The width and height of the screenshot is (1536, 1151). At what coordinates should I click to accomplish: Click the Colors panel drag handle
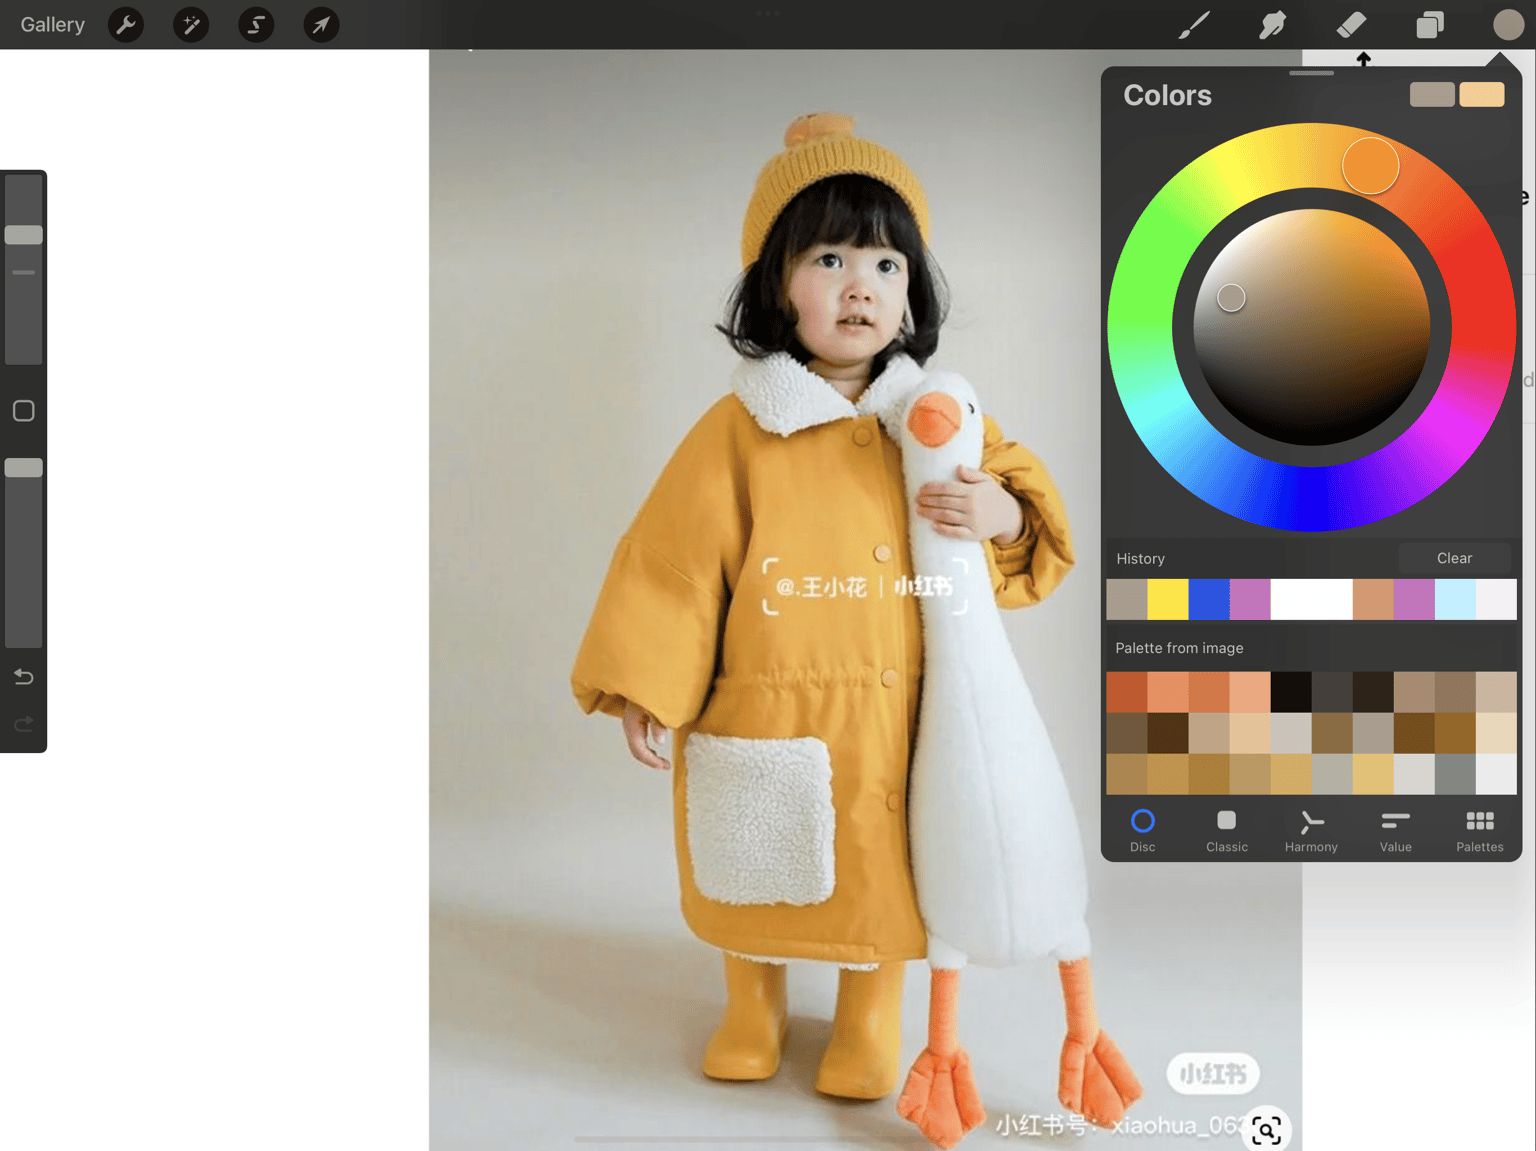pyautogui.click(x=1311, y=73)
